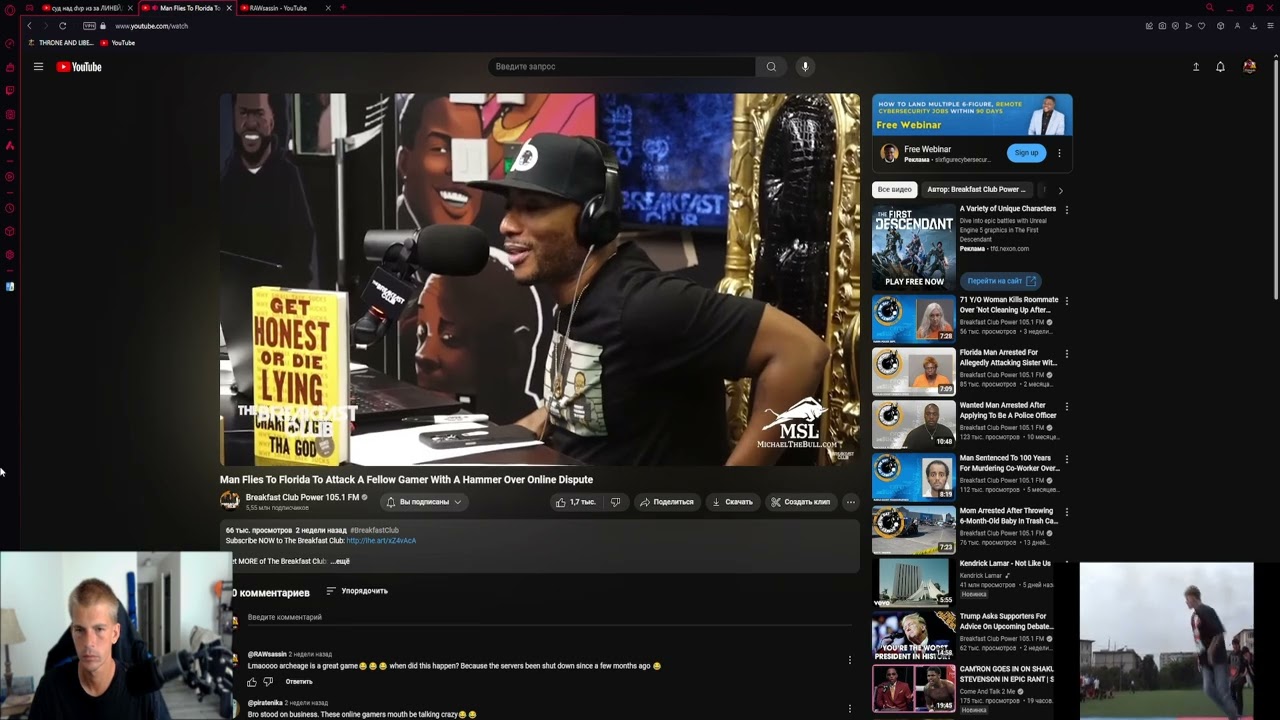This screenshot has width=1280, height=720.
Task: Click the YouTube search field
Action: 622,67
